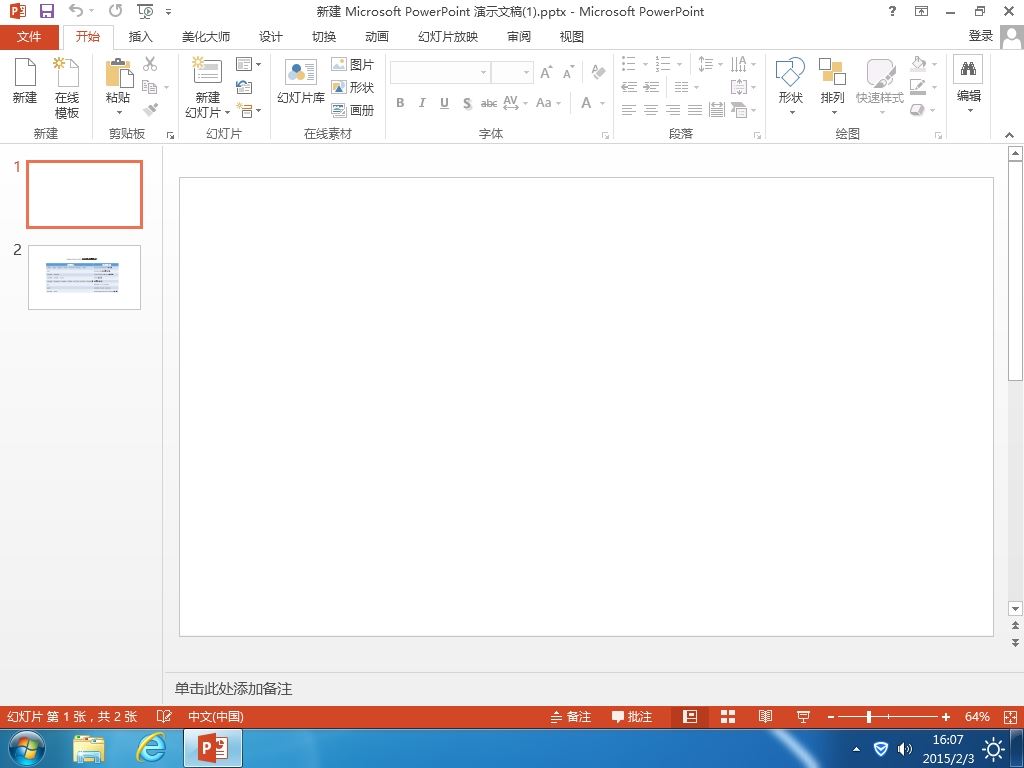Click 登录 sign in link
Image resolution: width=1024 pixels, height=768 pixels.
point(981,36)
